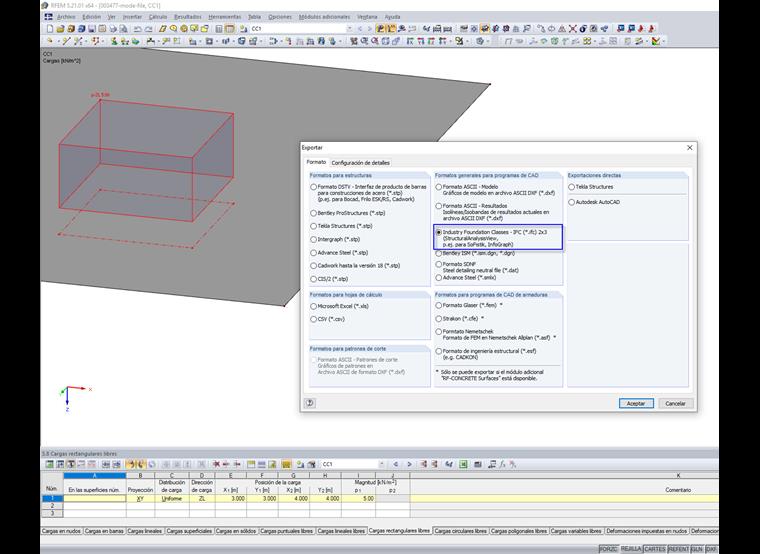Toggle CARTES in status bar

[x=654, y=549]
